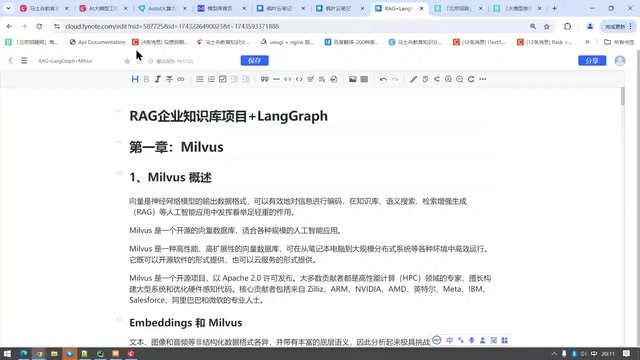
Task: Click the blue 保存 save button
Action: click(x=255, y=60)
